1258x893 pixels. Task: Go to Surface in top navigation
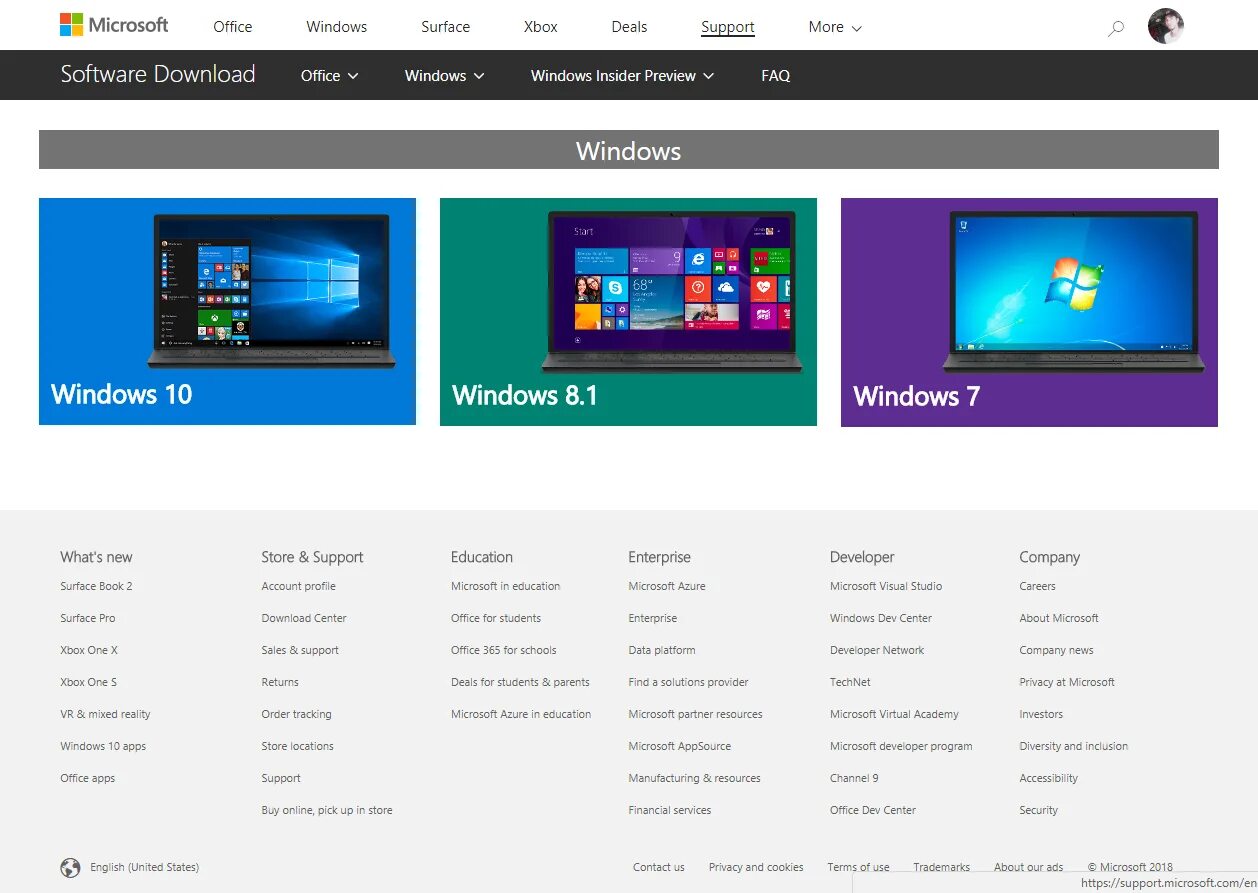(x=445, y=27)
